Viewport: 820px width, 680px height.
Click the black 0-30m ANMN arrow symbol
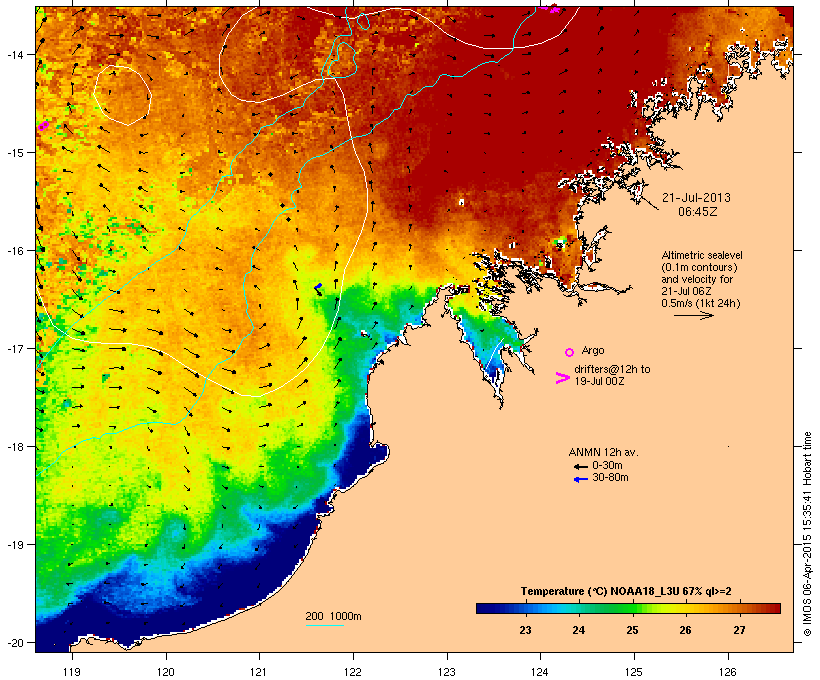point(581,467)
